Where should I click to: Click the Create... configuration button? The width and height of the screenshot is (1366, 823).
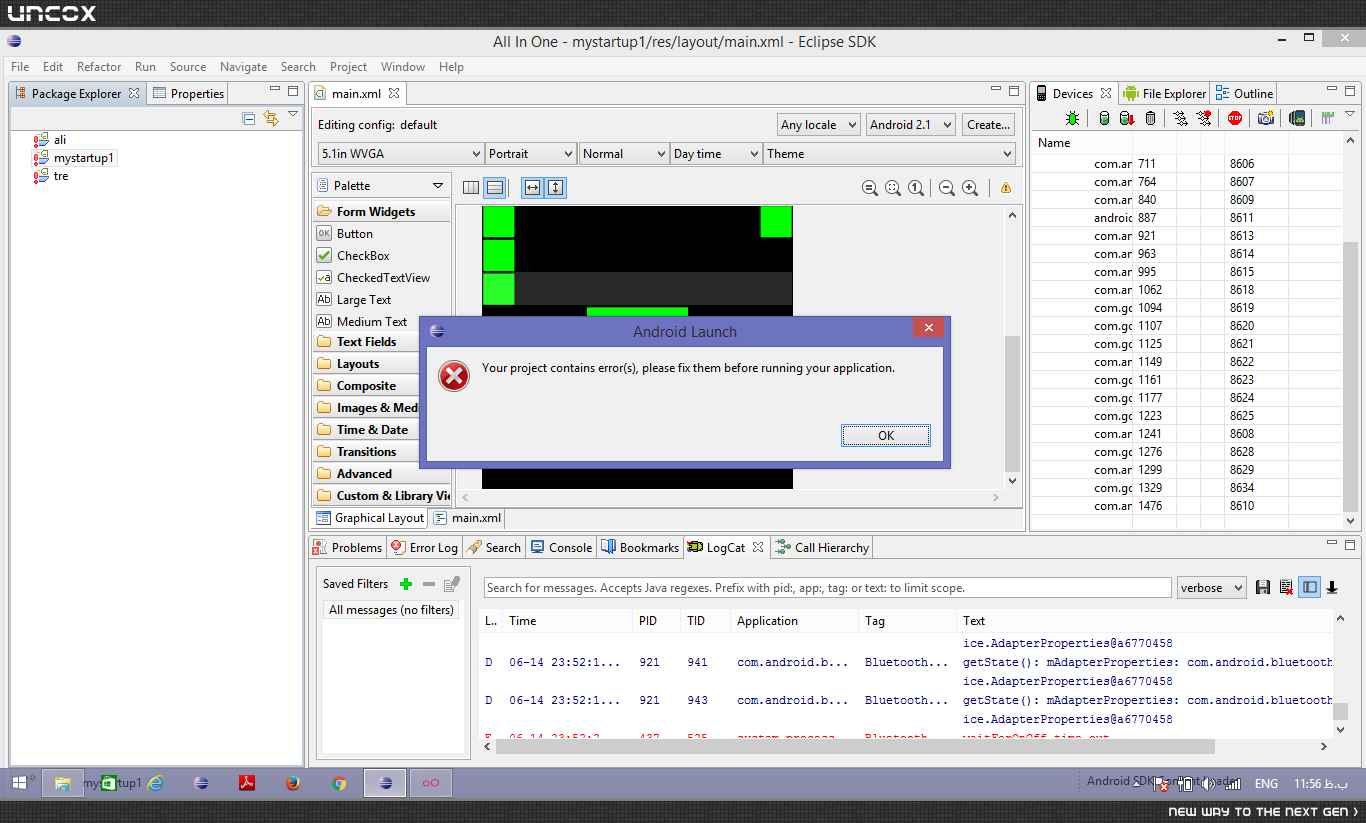tap(988, 125)
